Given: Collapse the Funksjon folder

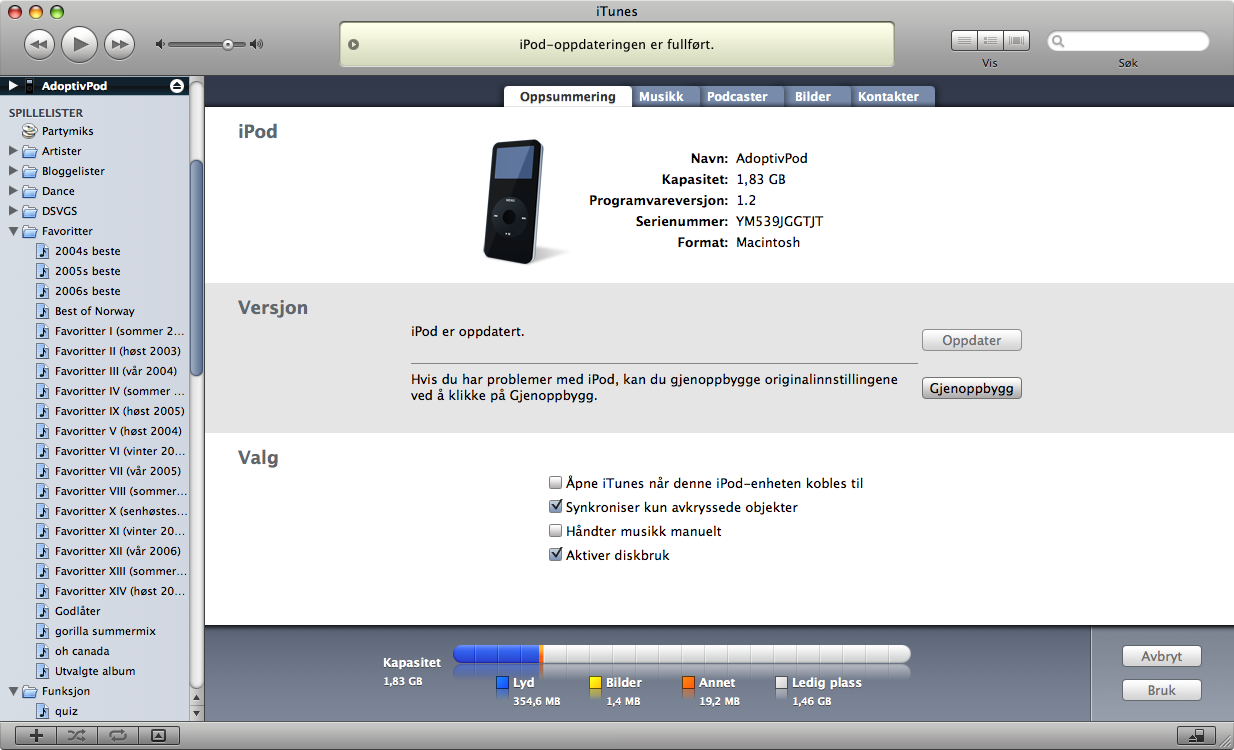Looking at the screenshot, I should [13, 691].
